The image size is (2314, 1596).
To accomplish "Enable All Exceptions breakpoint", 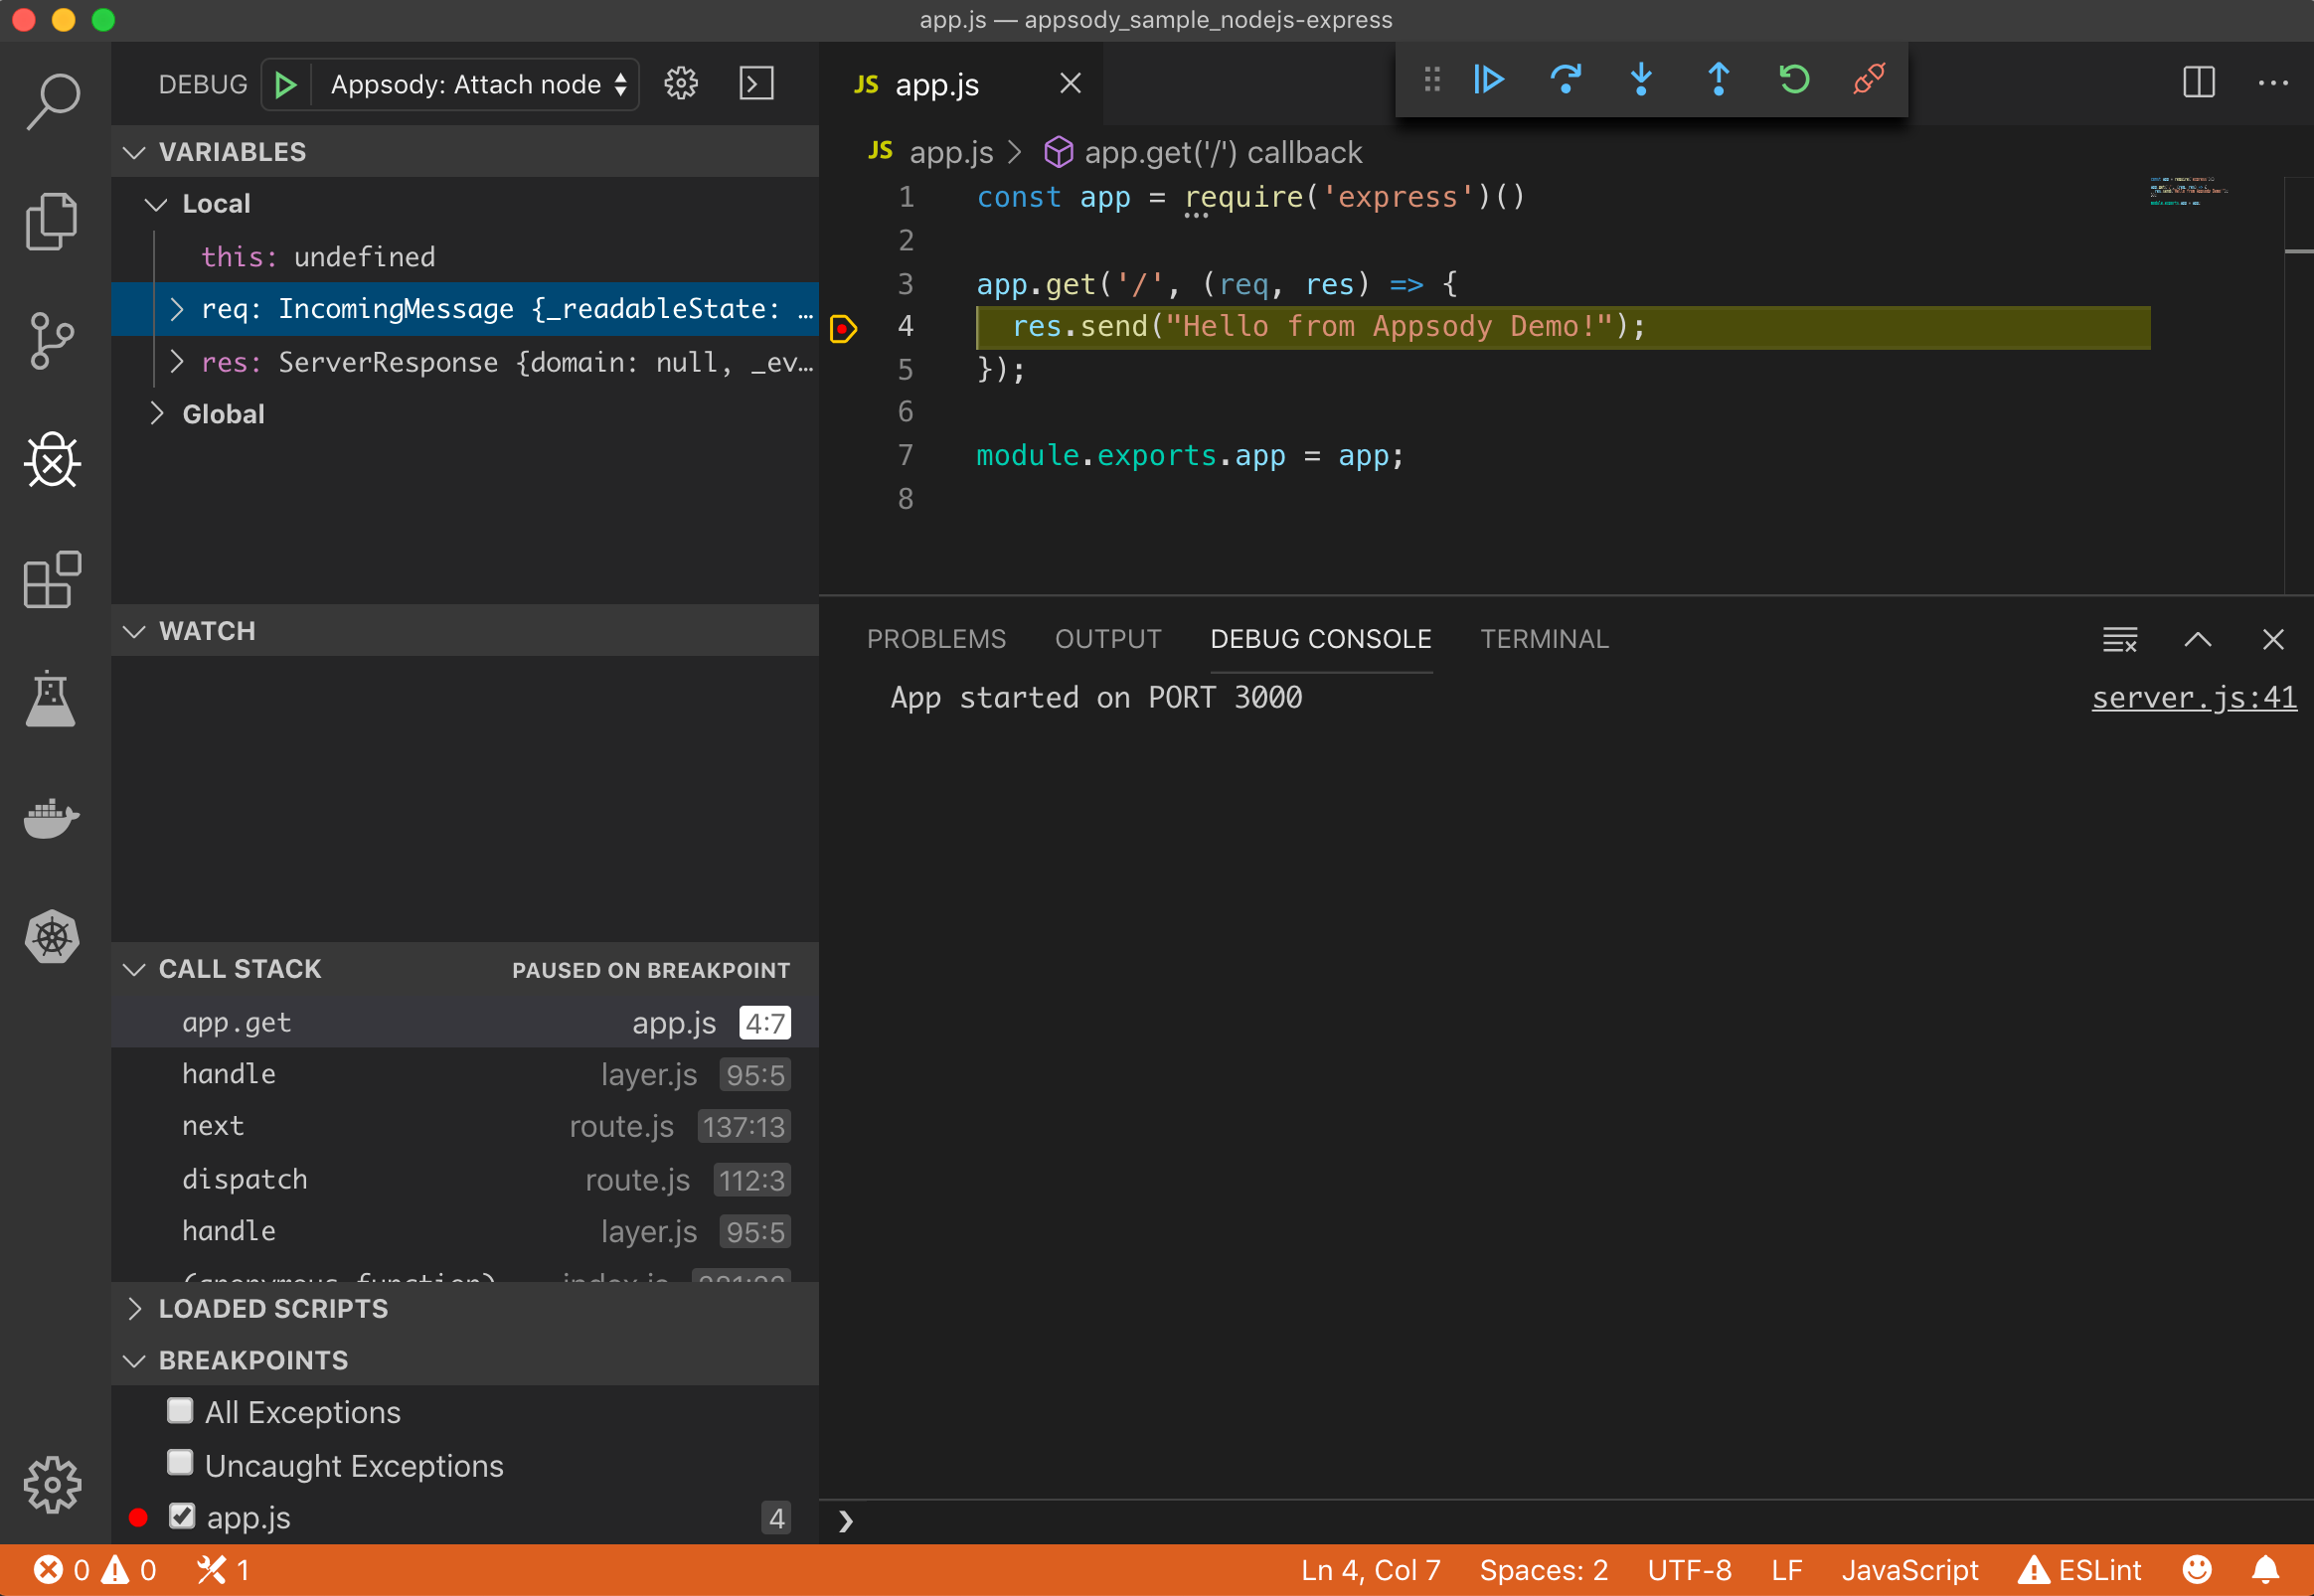I will pos(180,1411).
